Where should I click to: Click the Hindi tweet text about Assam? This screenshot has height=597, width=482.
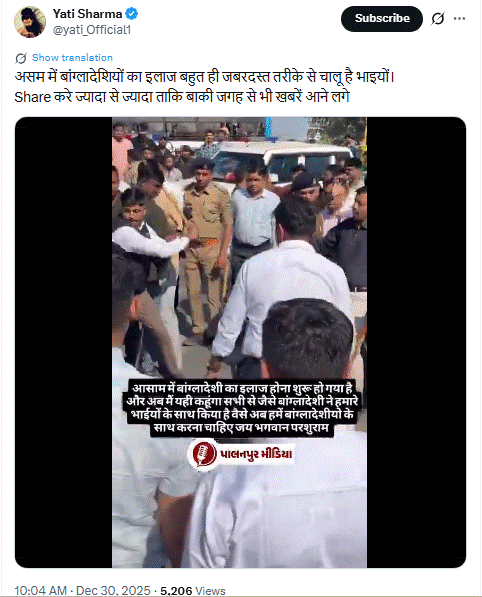[204, 87]
